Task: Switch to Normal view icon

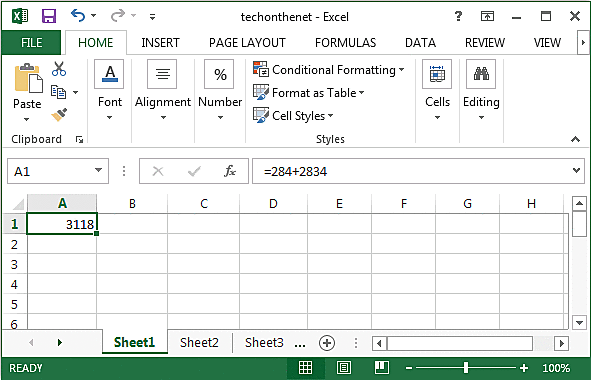Action: coord(305,368)
